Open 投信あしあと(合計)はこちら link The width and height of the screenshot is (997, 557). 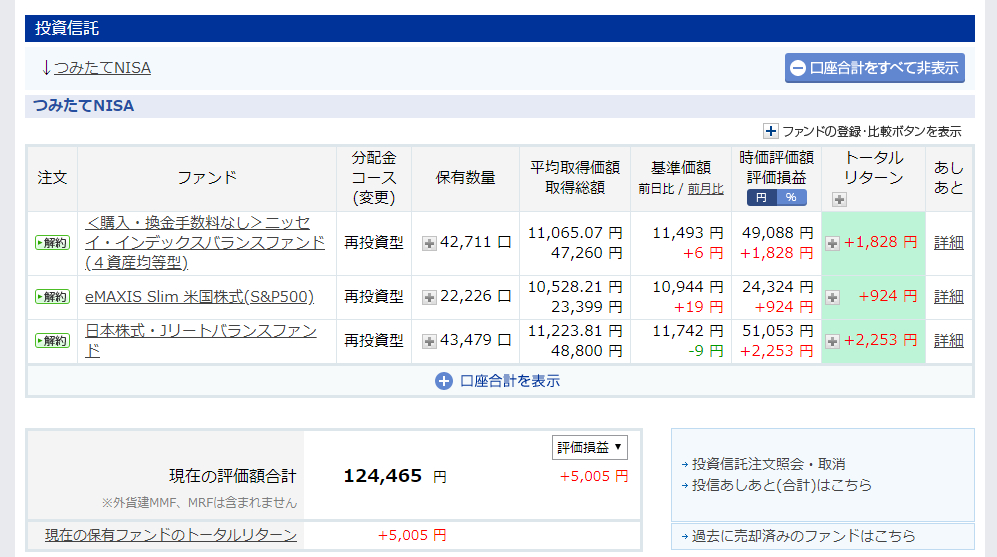[x=781, y=485]
